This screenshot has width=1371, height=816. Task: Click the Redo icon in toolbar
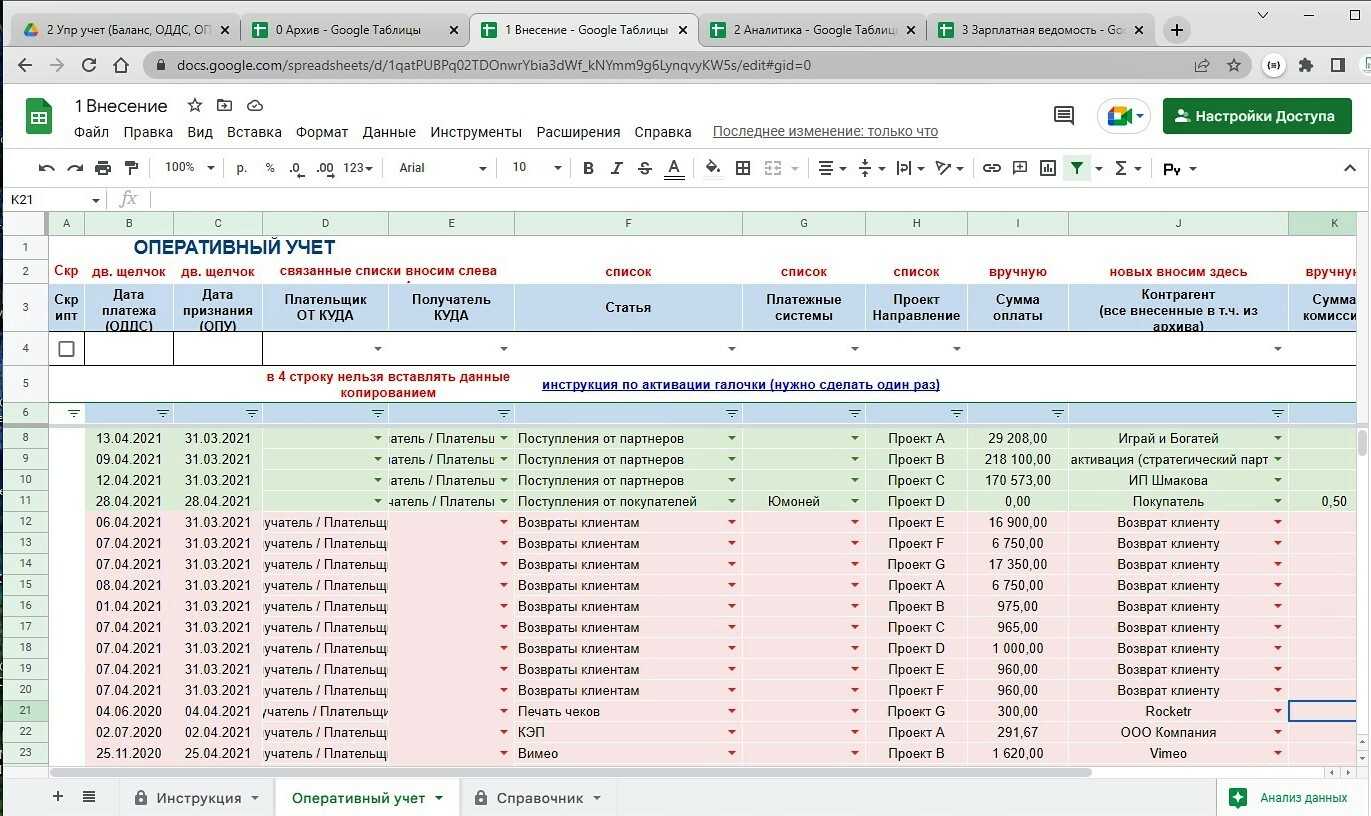[x=75, y=168]
